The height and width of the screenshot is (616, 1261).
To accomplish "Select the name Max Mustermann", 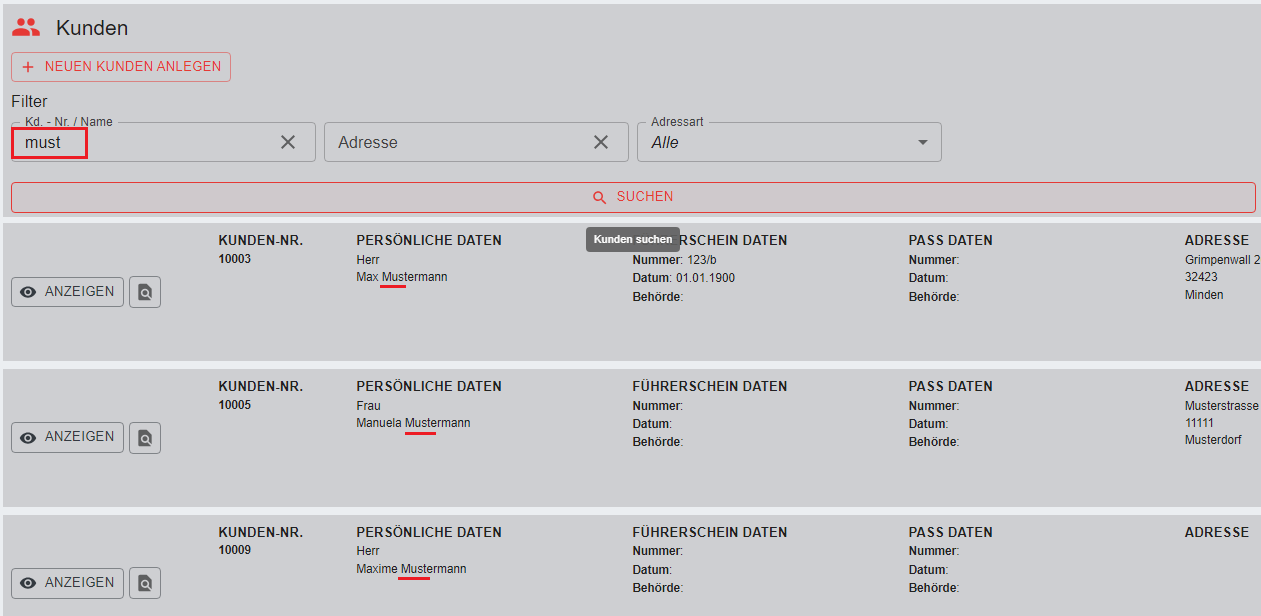I will pos(402,277).
